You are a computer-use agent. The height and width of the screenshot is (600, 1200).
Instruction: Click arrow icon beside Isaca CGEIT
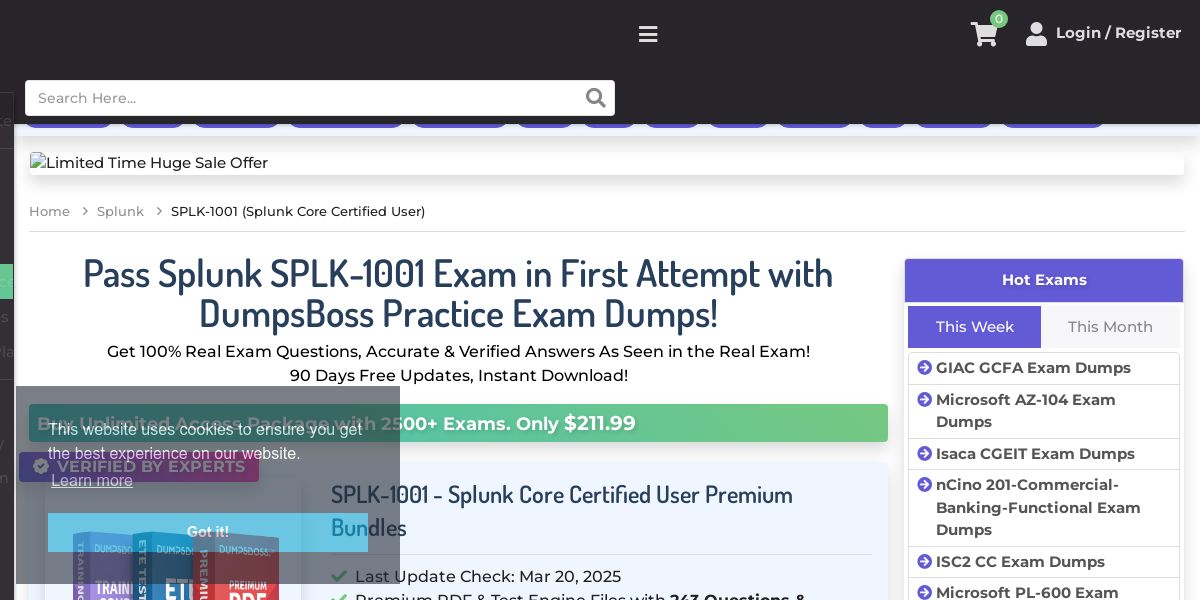tap(924, 454)
